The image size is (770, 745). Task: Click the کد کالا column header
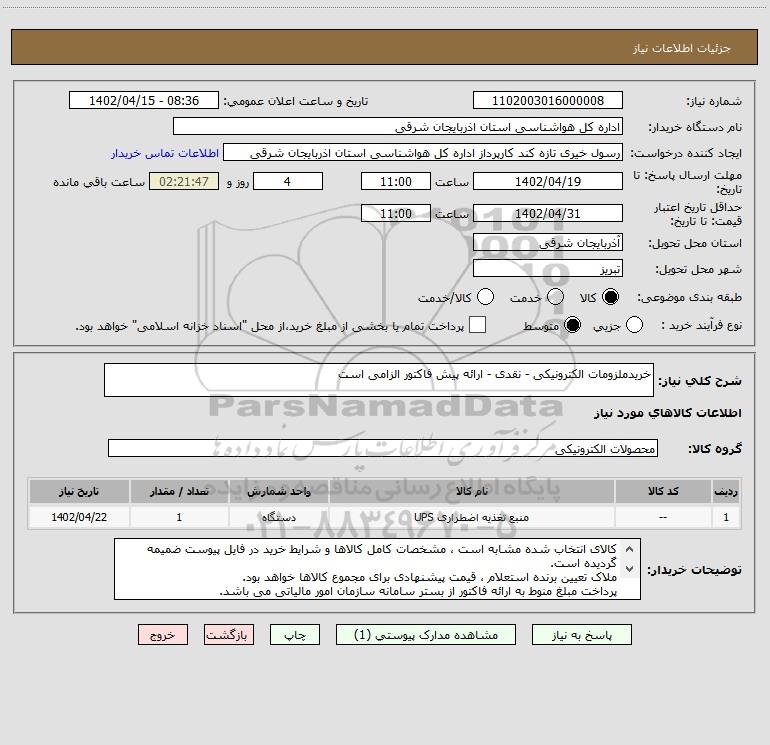tap(663, 491)
